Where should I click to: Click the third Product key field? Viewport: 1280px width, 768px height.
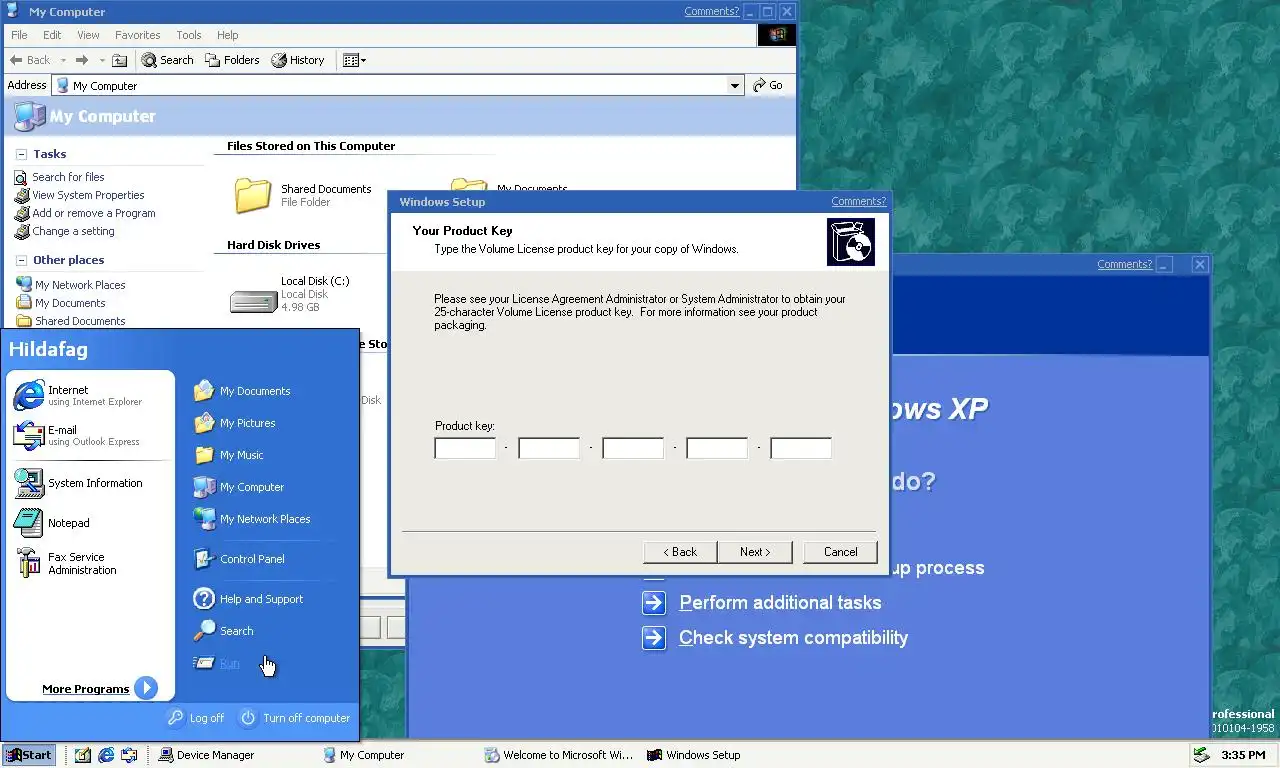click(x=633, y=448)
